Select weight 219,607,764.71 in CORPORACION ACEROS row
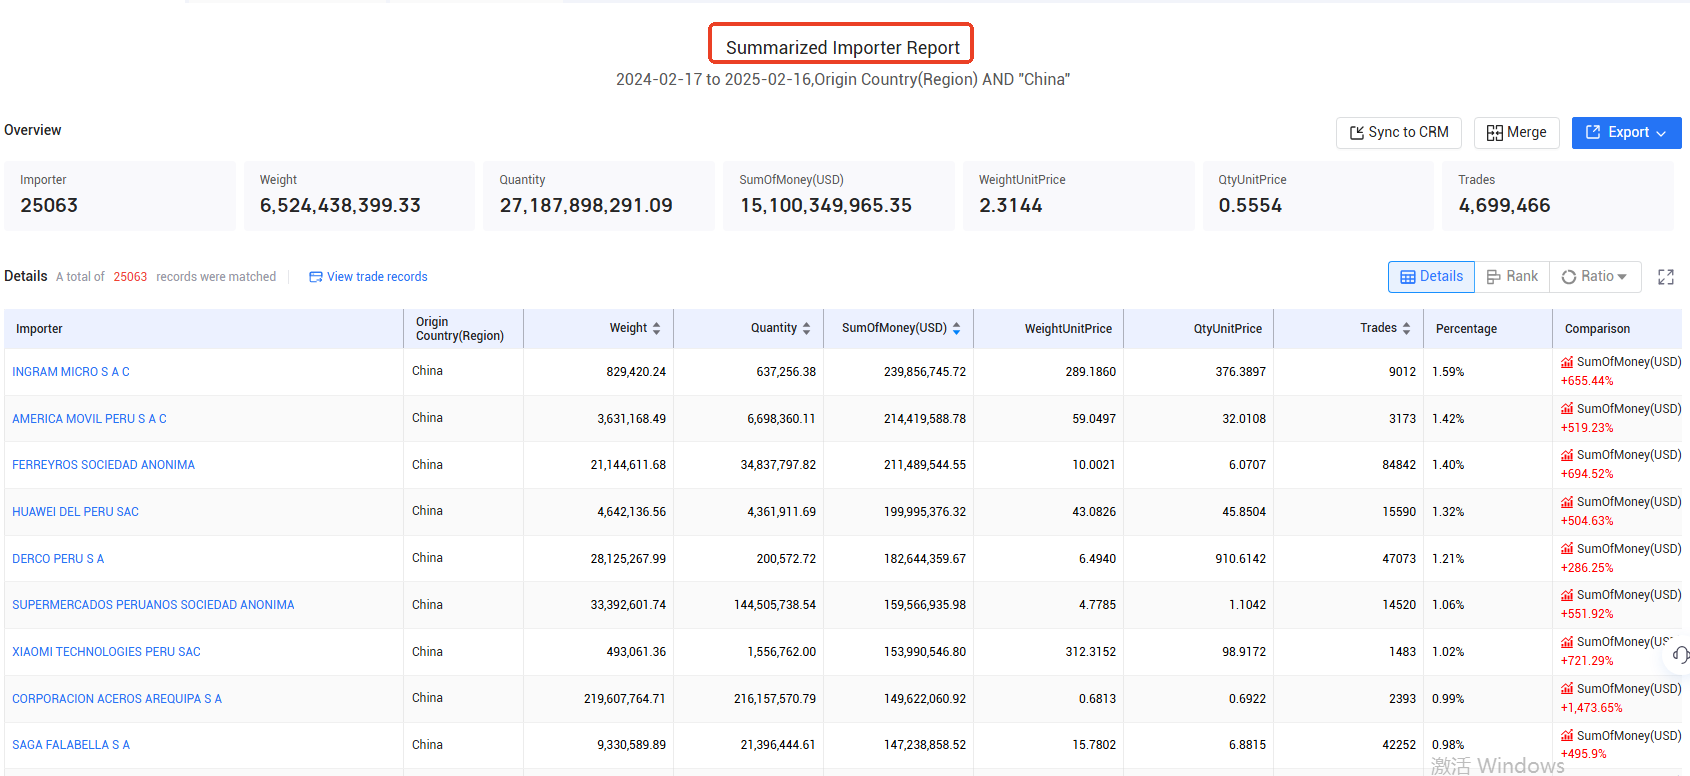Screen dimensions: 1690x776 tap(625, 699)
